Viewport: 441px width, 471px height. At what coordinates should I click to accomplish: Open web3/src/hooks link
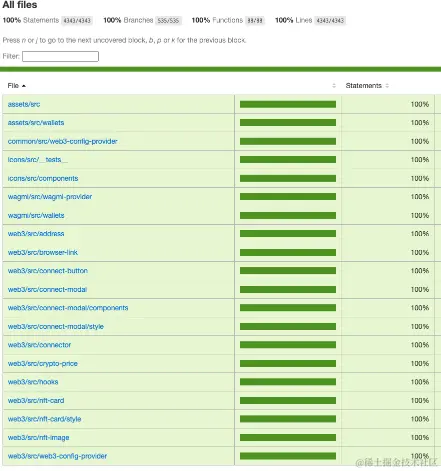[33, 382]
